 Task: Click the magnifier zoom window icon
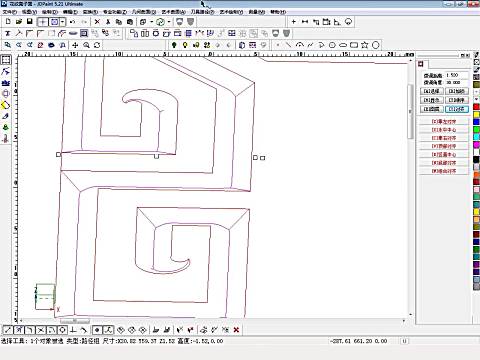point(86,45)
